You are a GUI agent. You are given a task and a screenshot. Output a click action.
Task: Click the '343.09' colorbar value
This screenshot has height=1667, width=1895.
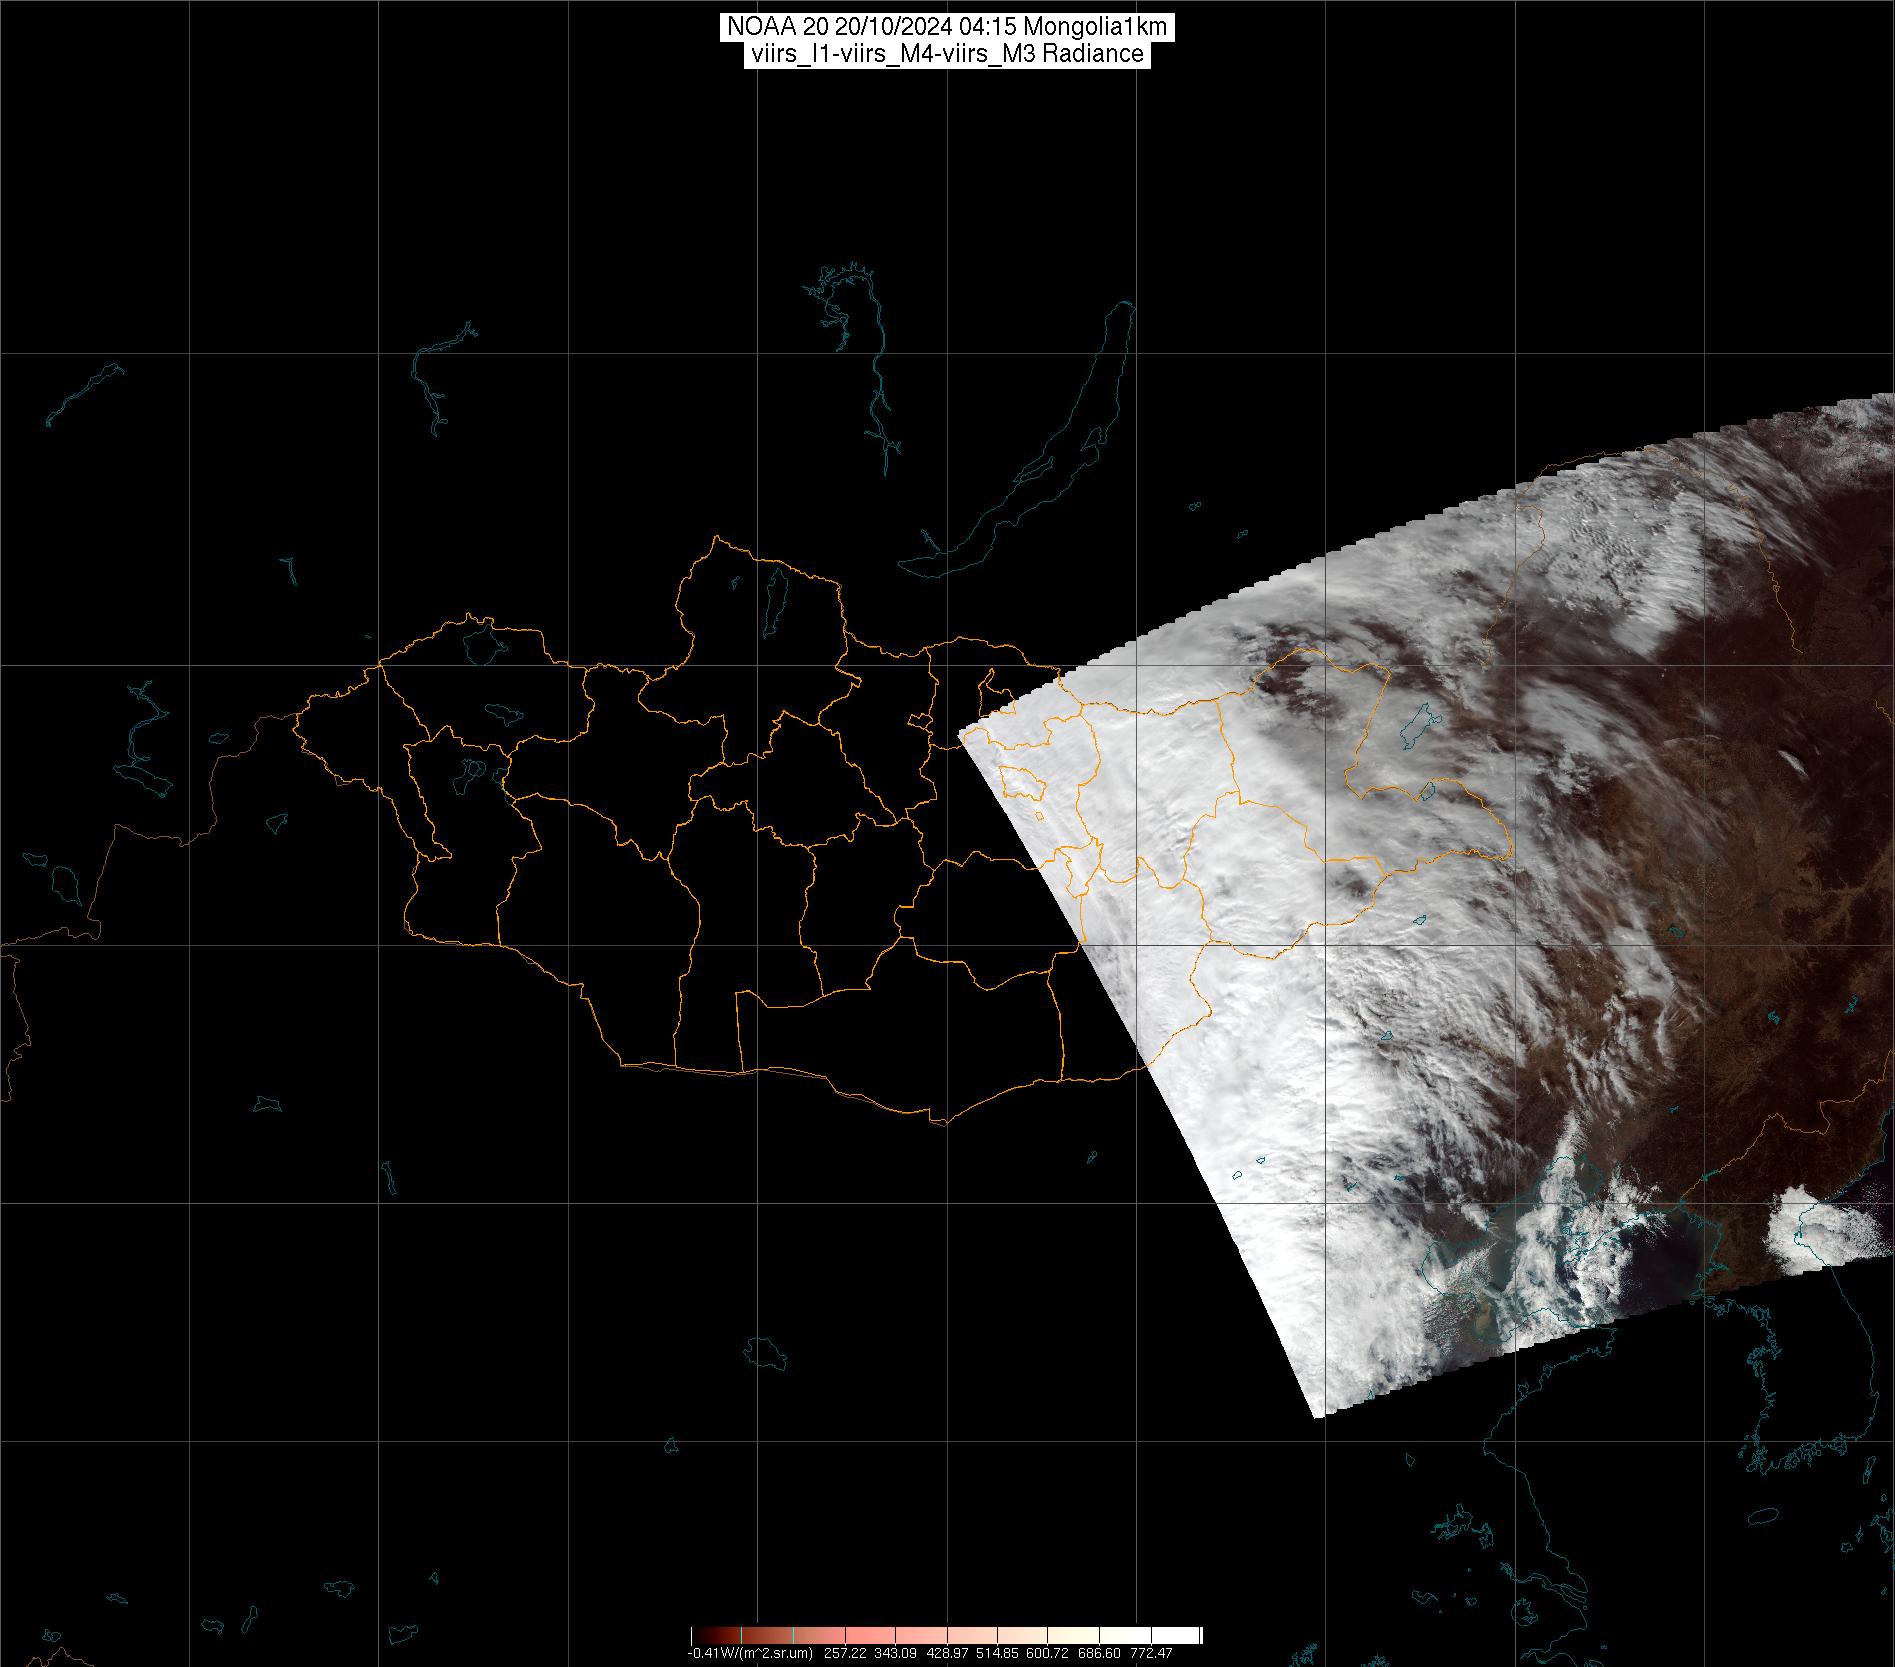pos(895,1653)
